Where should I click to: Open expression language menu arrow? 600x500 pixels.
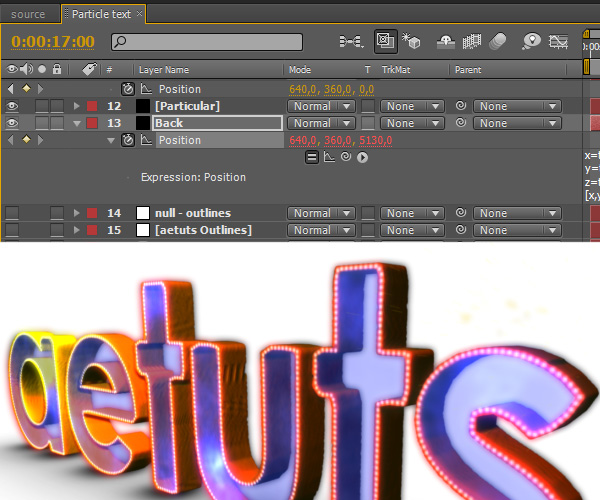pos(362,157)
